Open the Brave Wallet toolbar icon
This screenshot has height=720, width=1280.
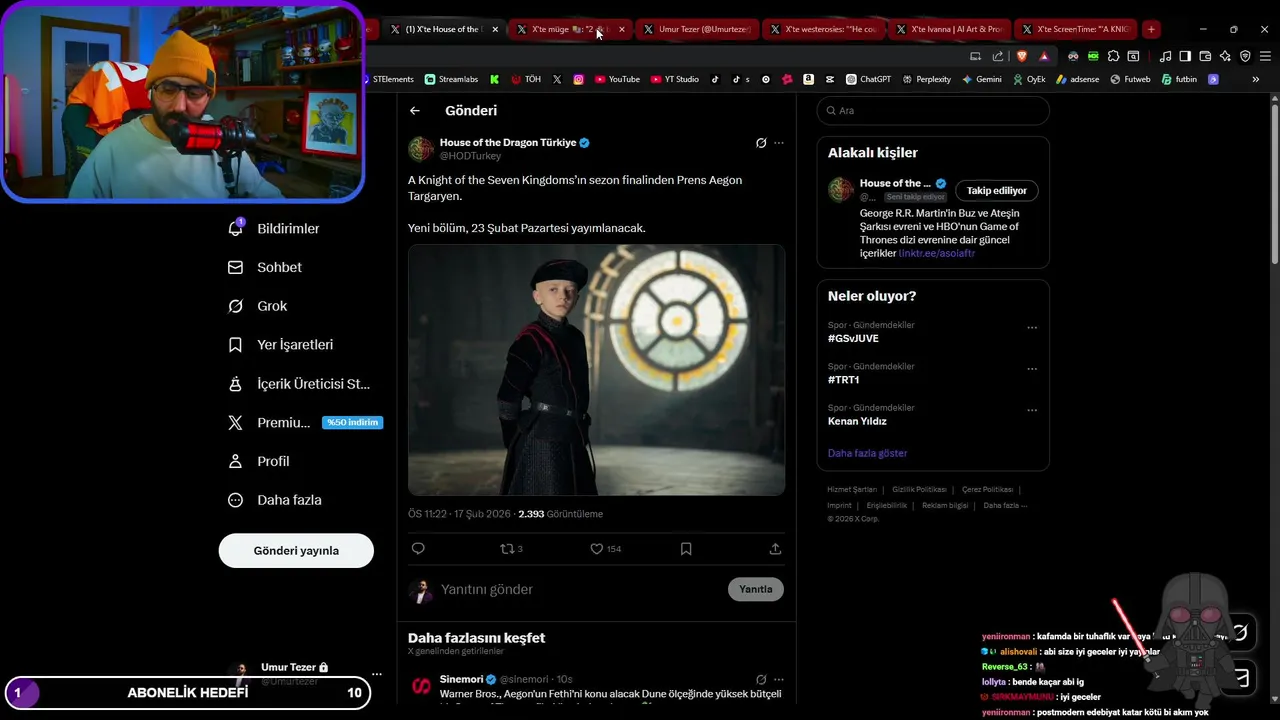(1205, 56)
